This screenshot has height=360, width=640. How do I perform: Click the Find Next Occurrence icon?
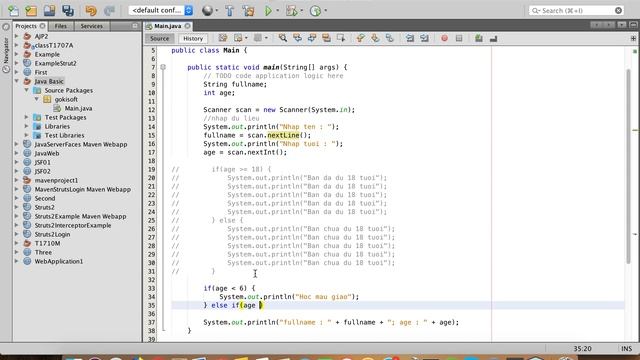pos(312,38)
